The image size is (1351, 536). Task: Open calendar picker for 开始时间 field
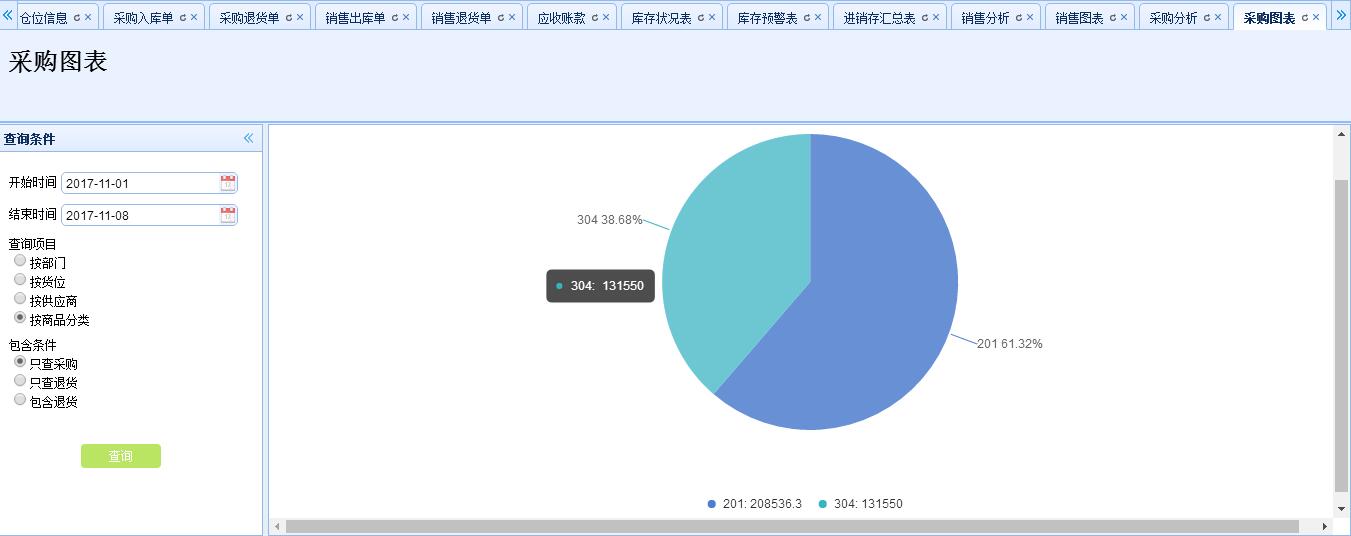point(228,183)
